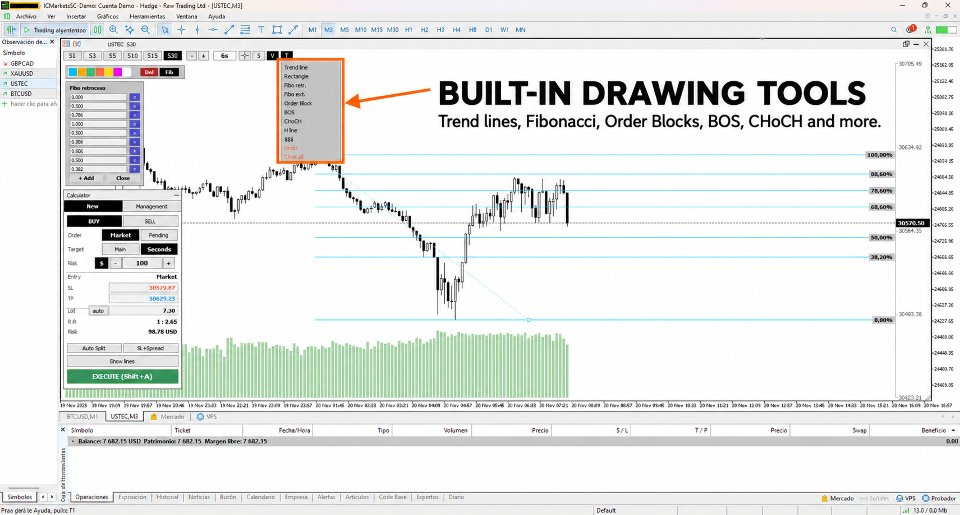Select the trendline tool in main toolbar
This screenshot has width=960, height=515.
[x=229, y=29]
